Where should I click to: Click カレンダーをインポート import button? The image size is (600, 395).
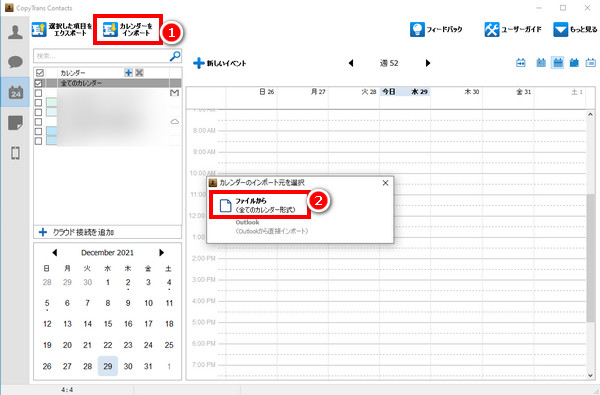128,29
